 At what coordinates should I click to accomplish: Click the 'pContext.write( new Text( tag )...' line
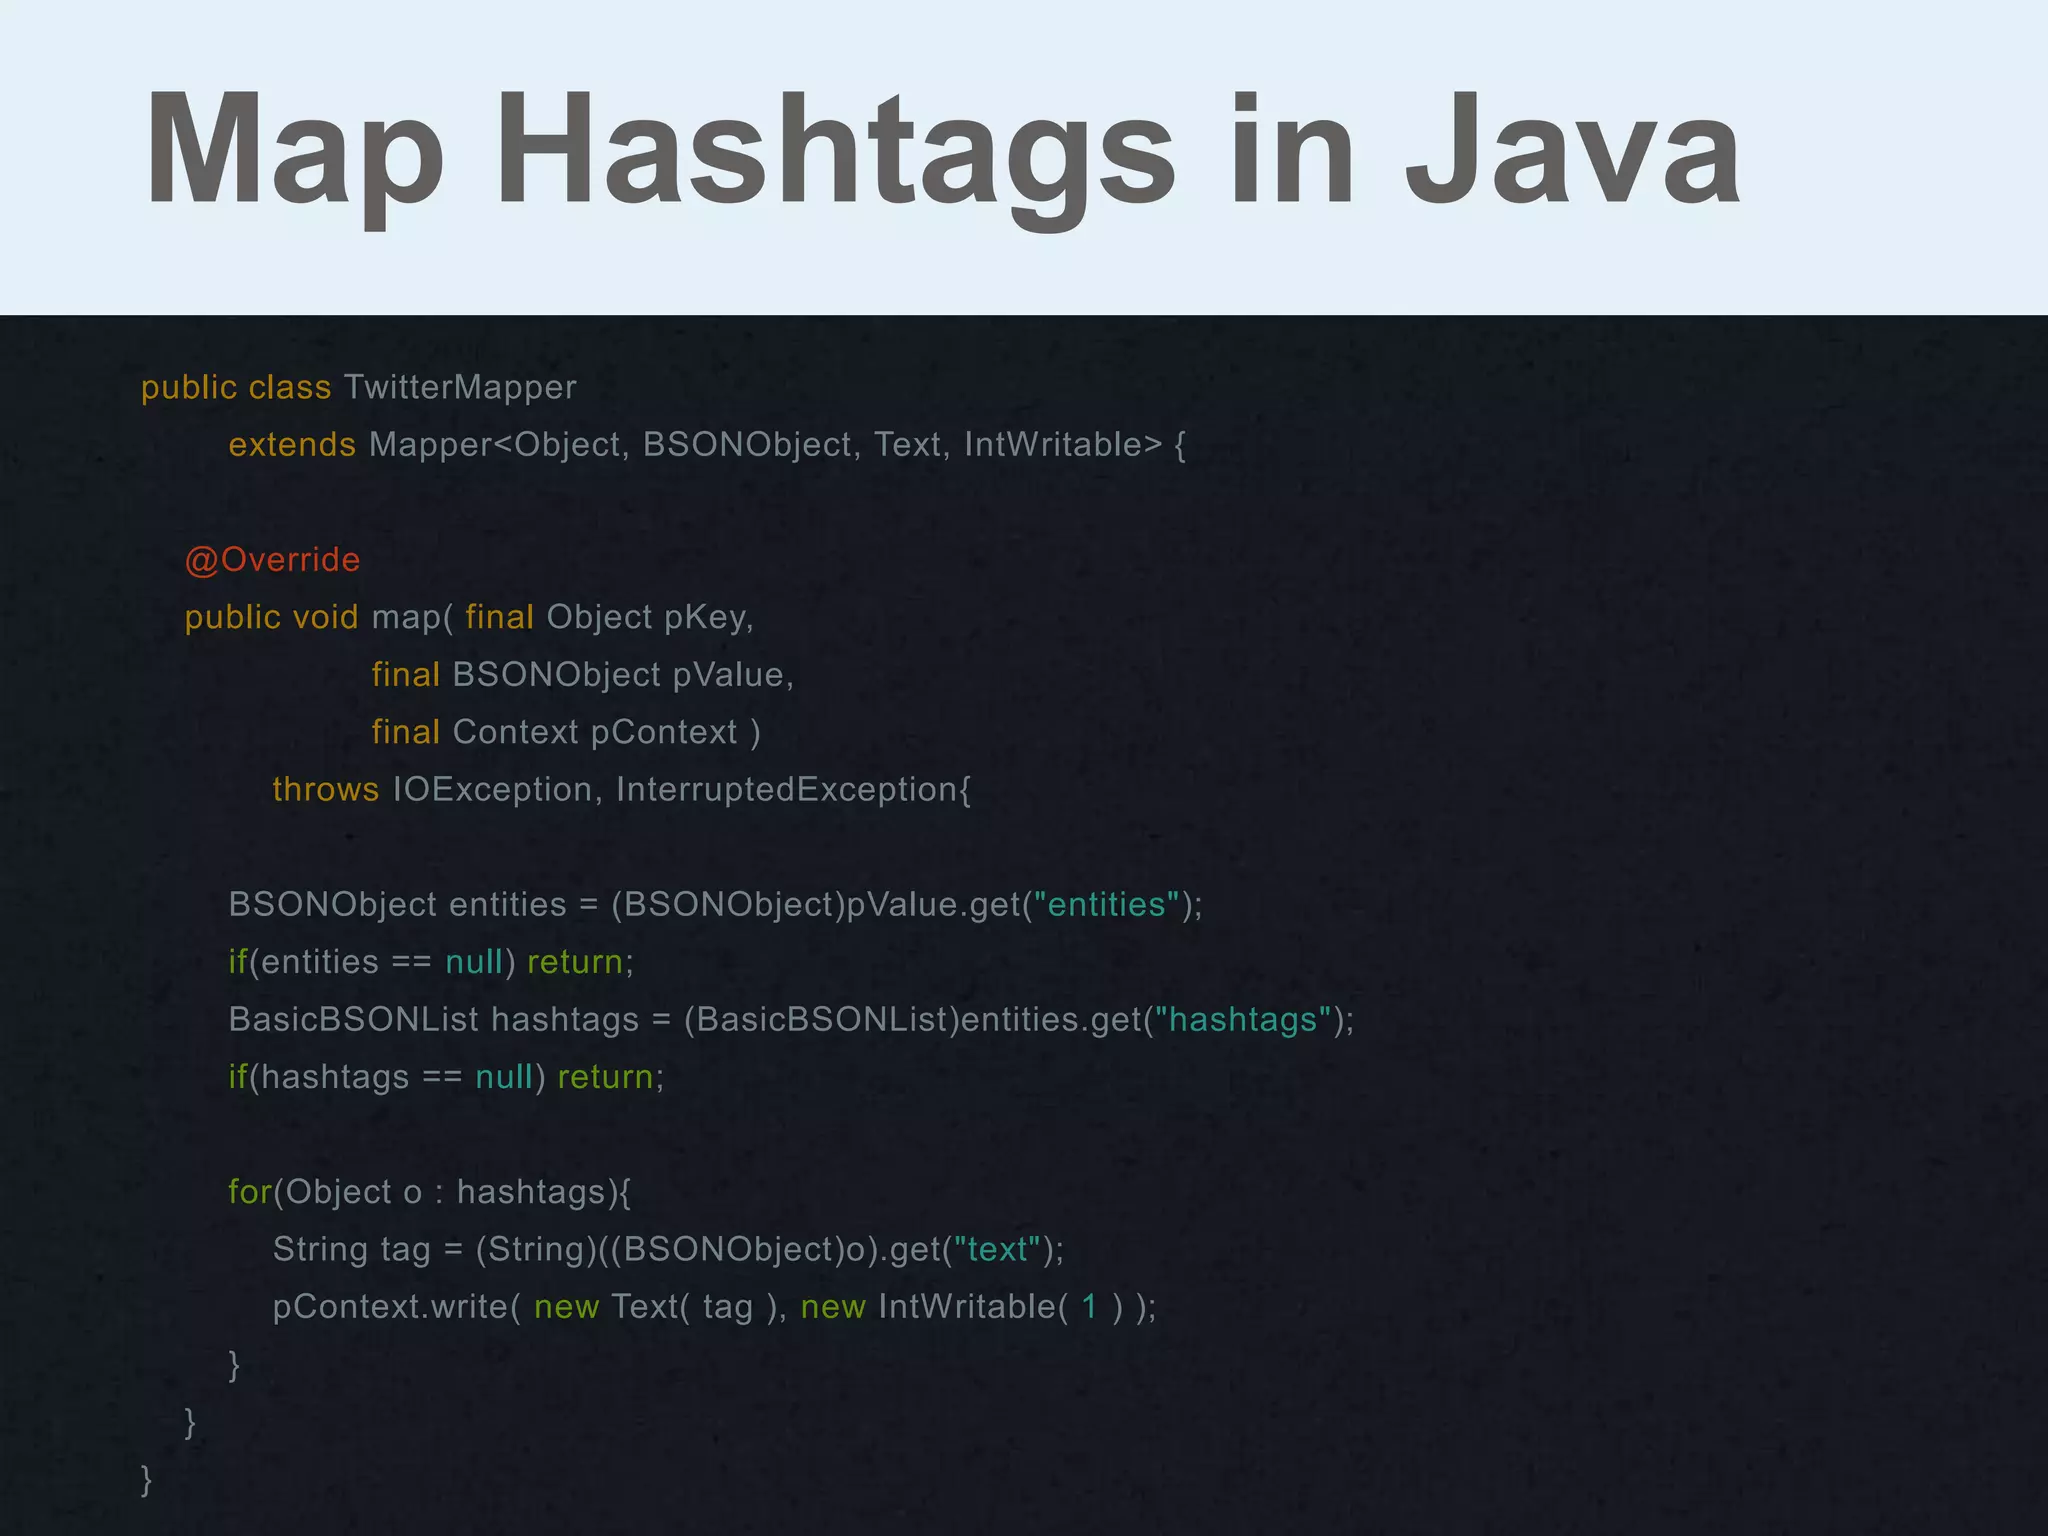click(715, 1307)
